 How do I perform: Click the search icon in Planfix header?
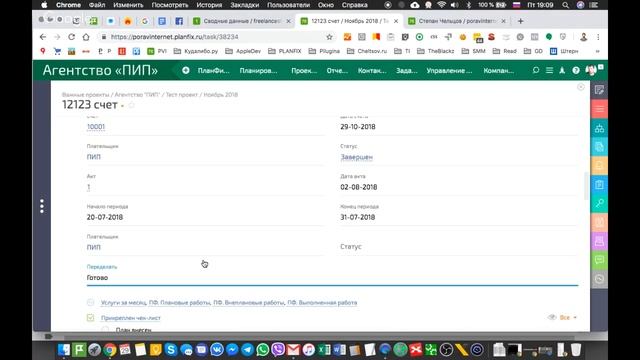point(536,70)
